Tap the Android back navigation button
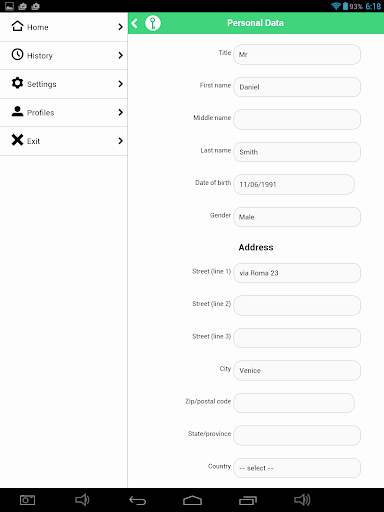384x512 pixels. [x=138, y=500]
